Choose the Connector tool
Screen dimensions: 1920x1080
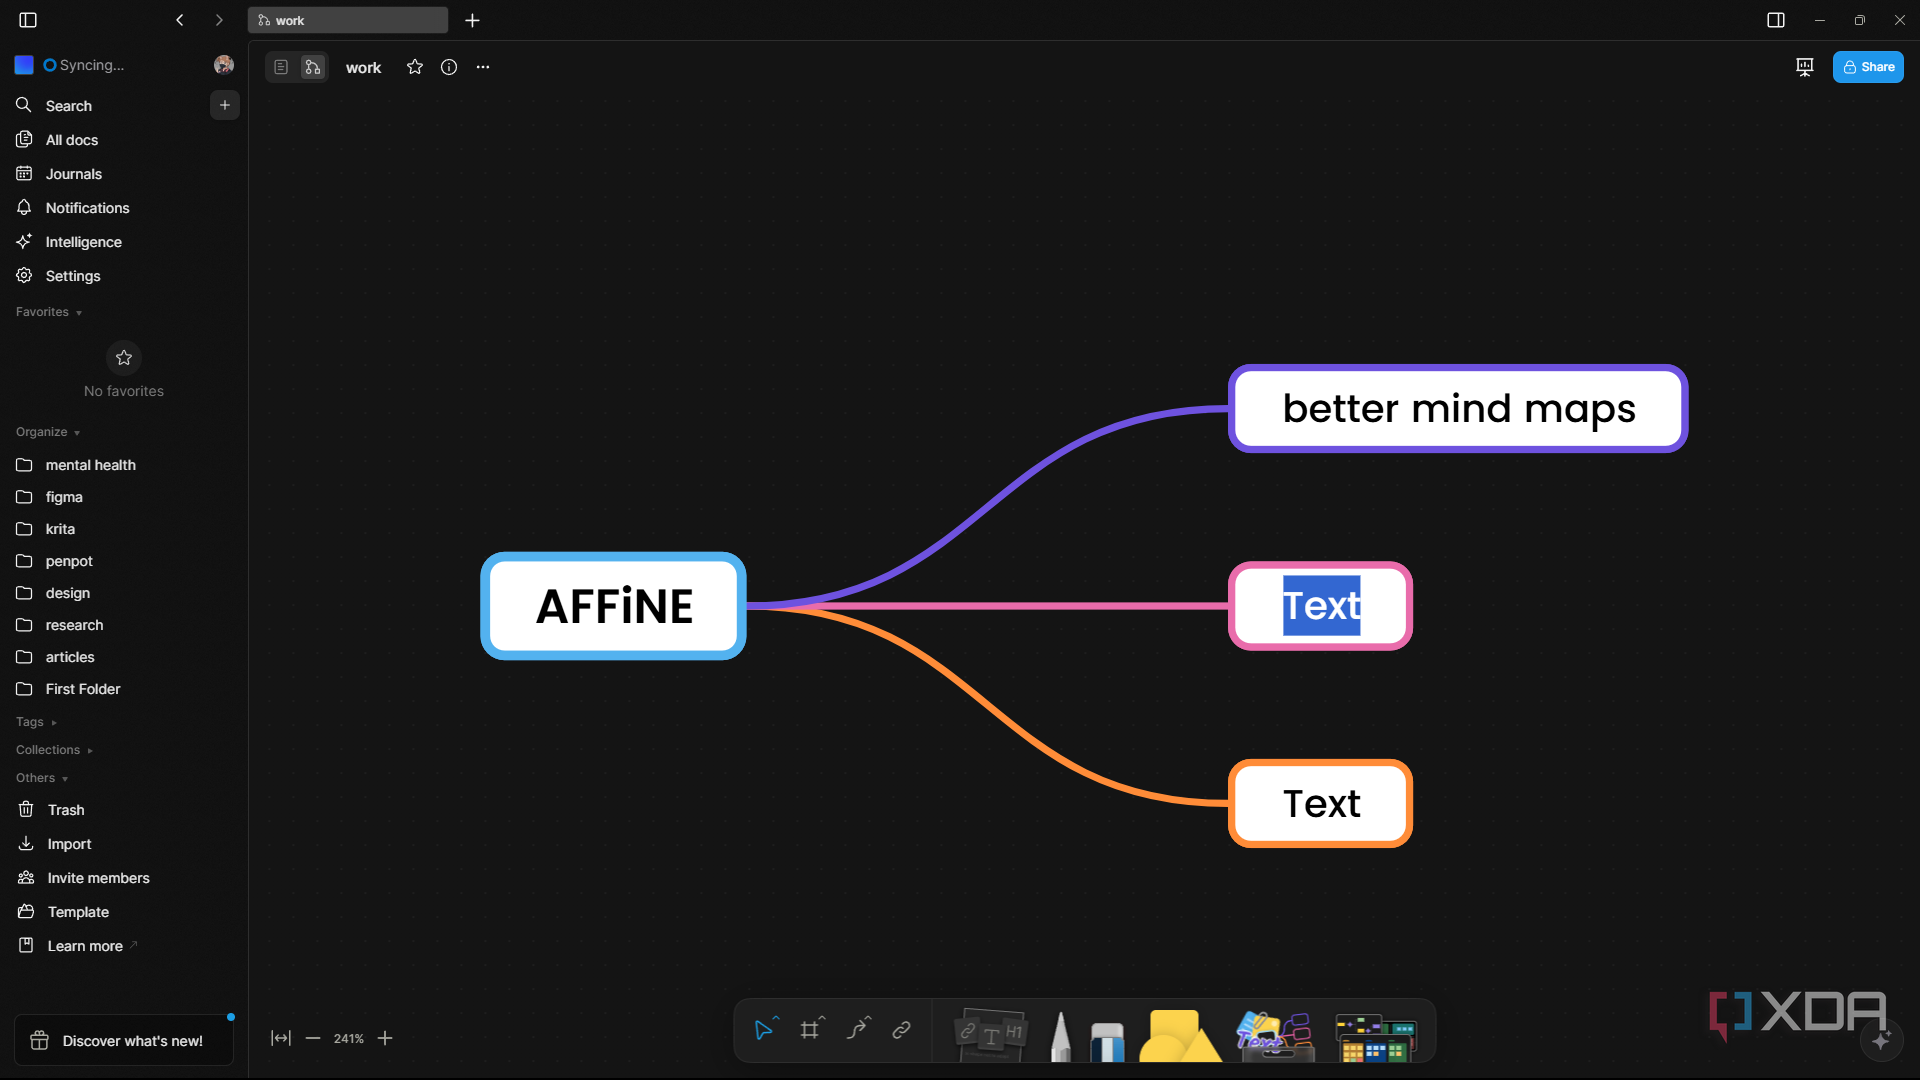[857, 1030]
